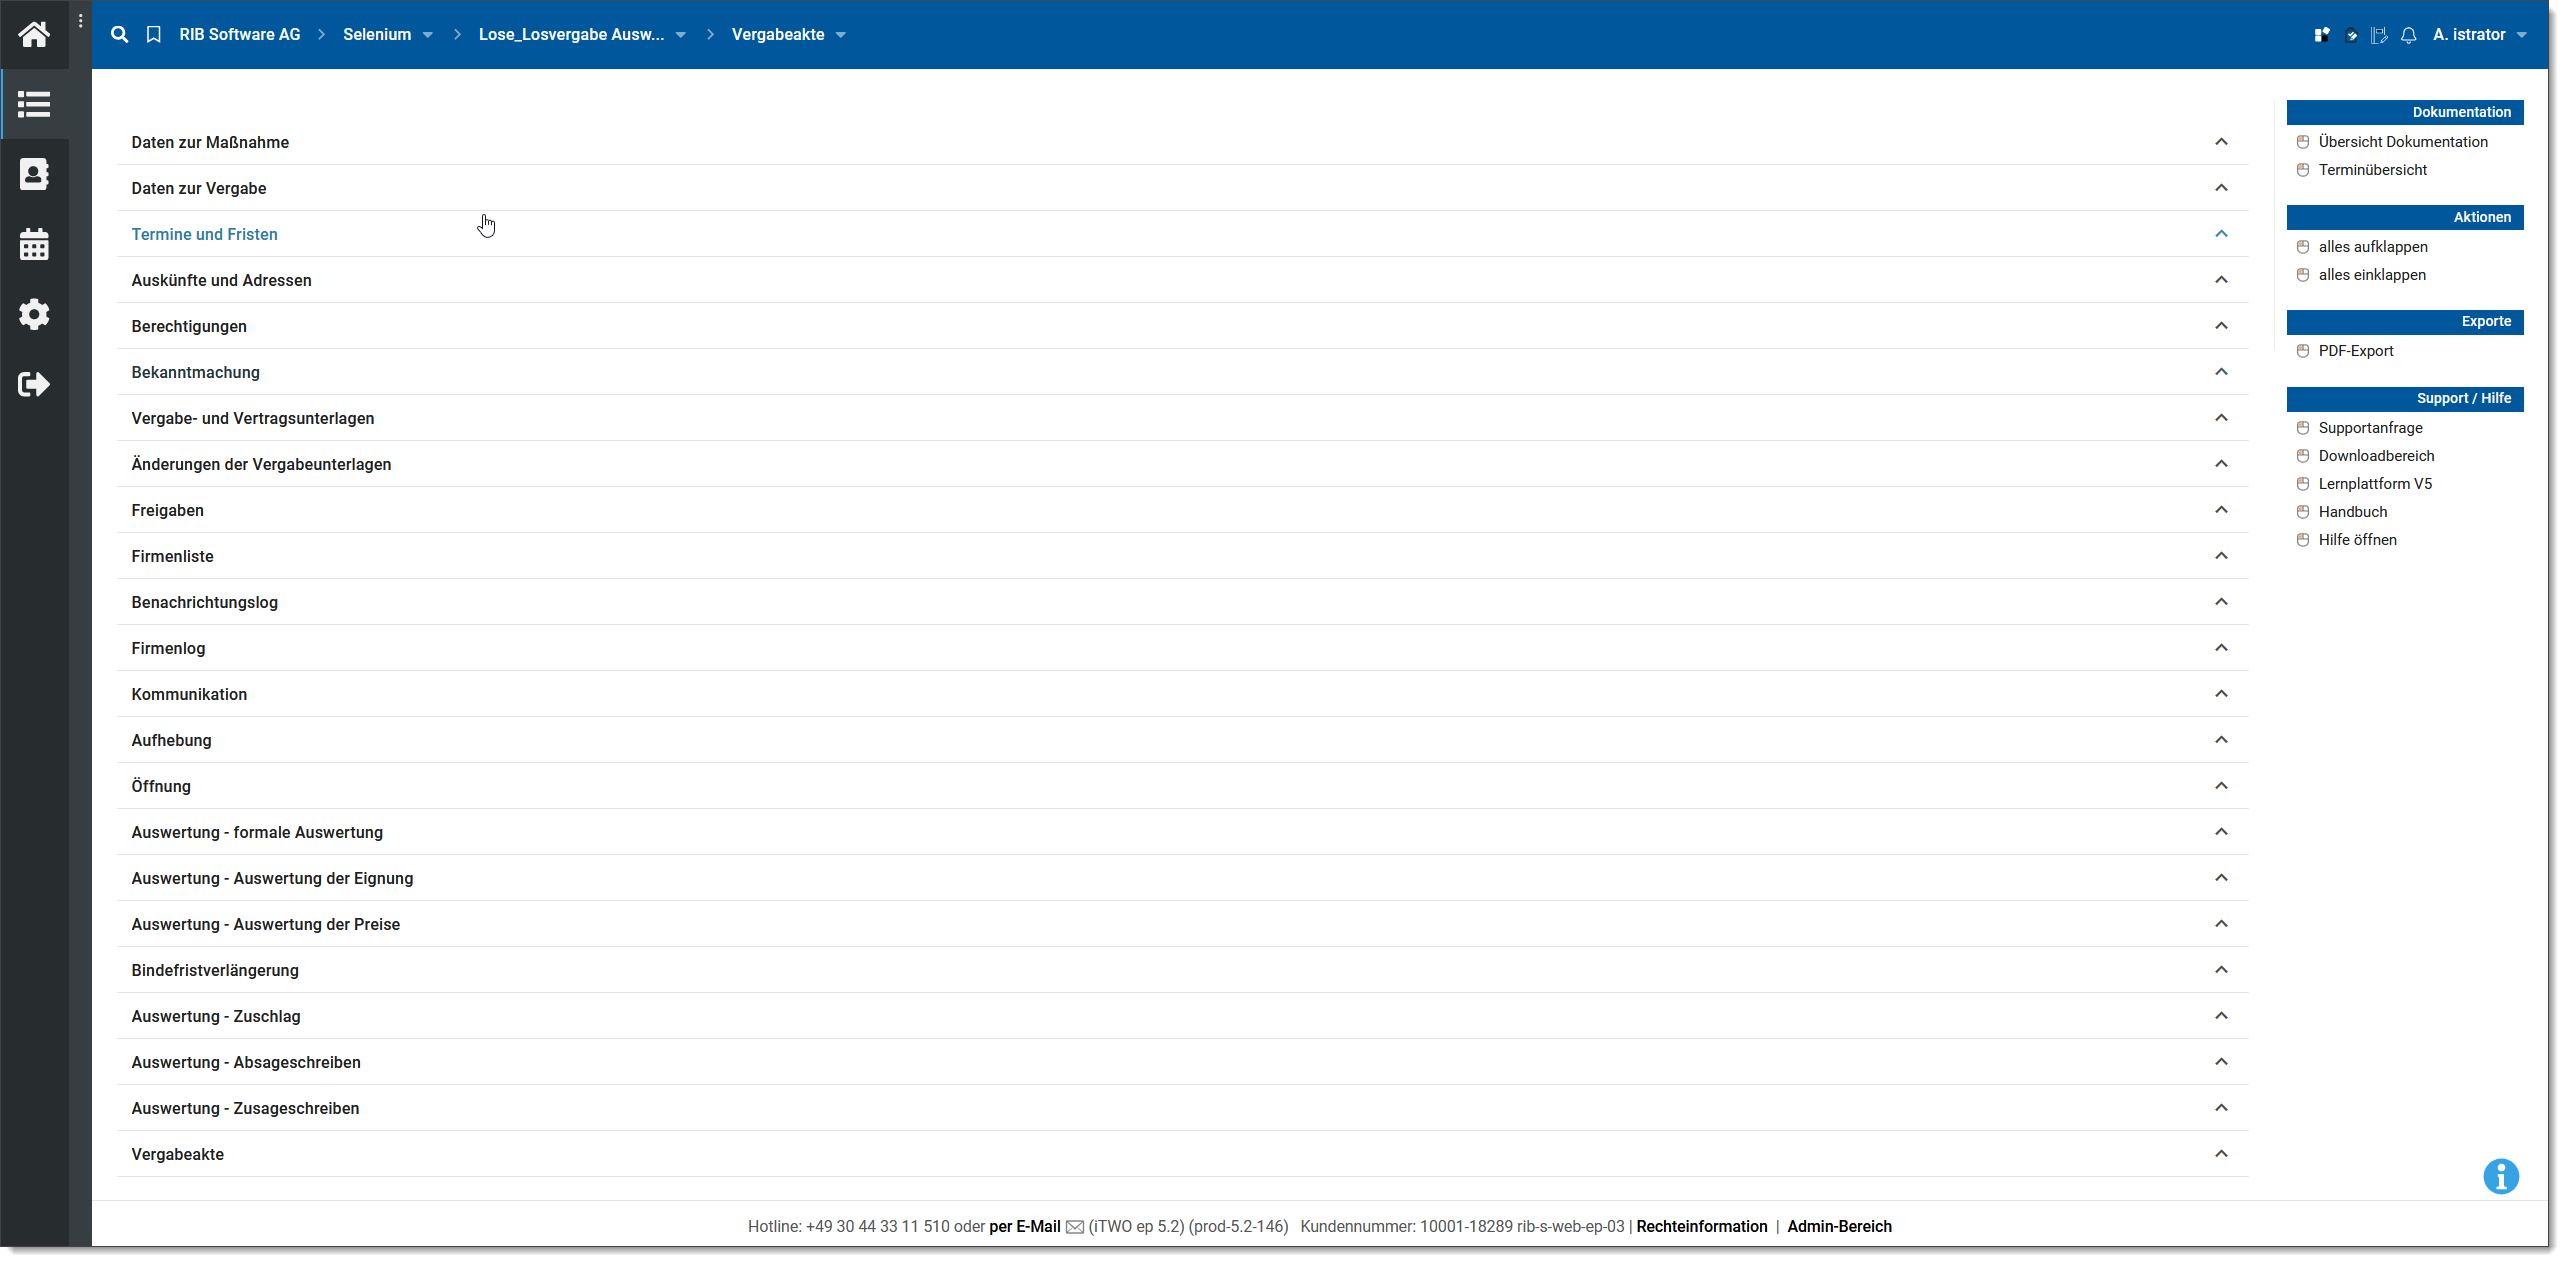Open the contacts address book sidebar icon
2564x1262 pixels.
click(34, 174)
